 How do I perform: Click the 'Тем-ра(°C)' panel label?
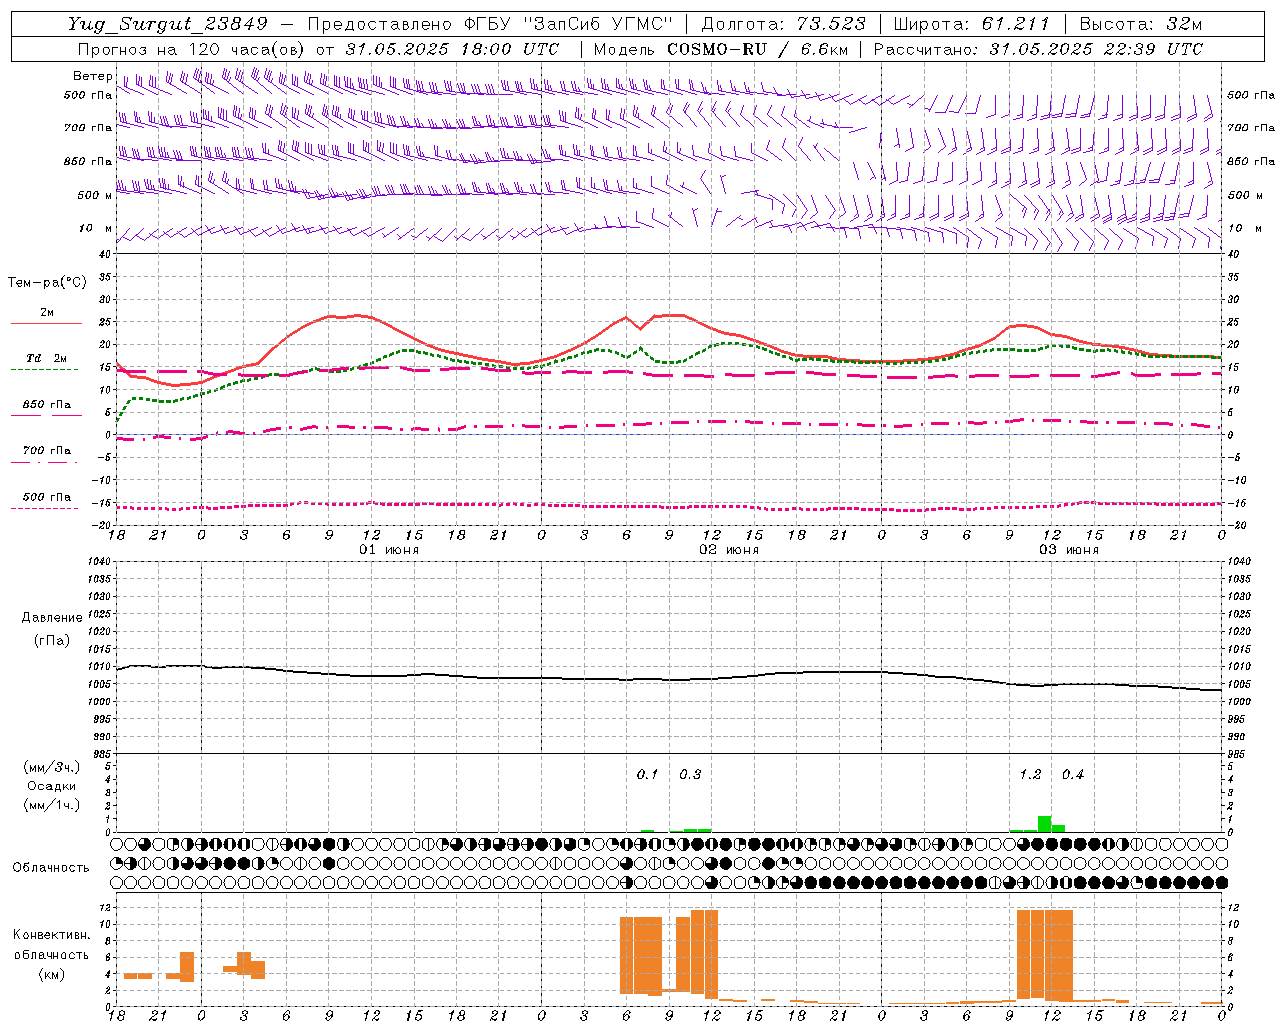point(47,283)
